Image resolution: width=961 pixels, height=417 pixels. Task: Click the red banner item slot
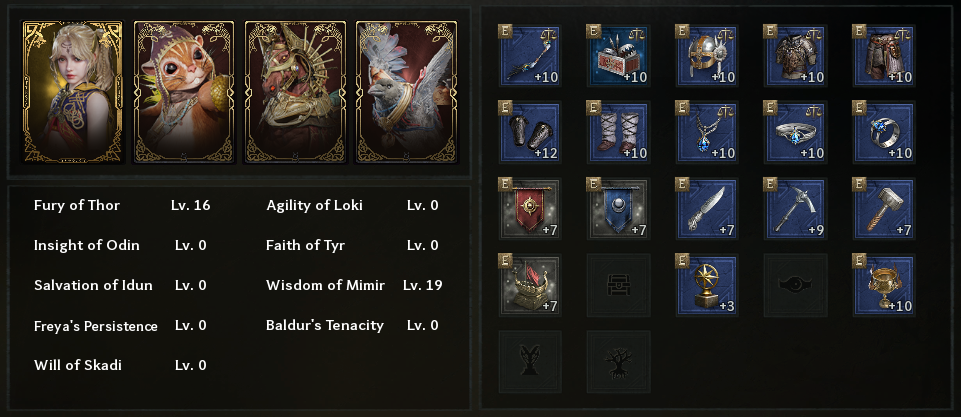click(x=529, y=209)
